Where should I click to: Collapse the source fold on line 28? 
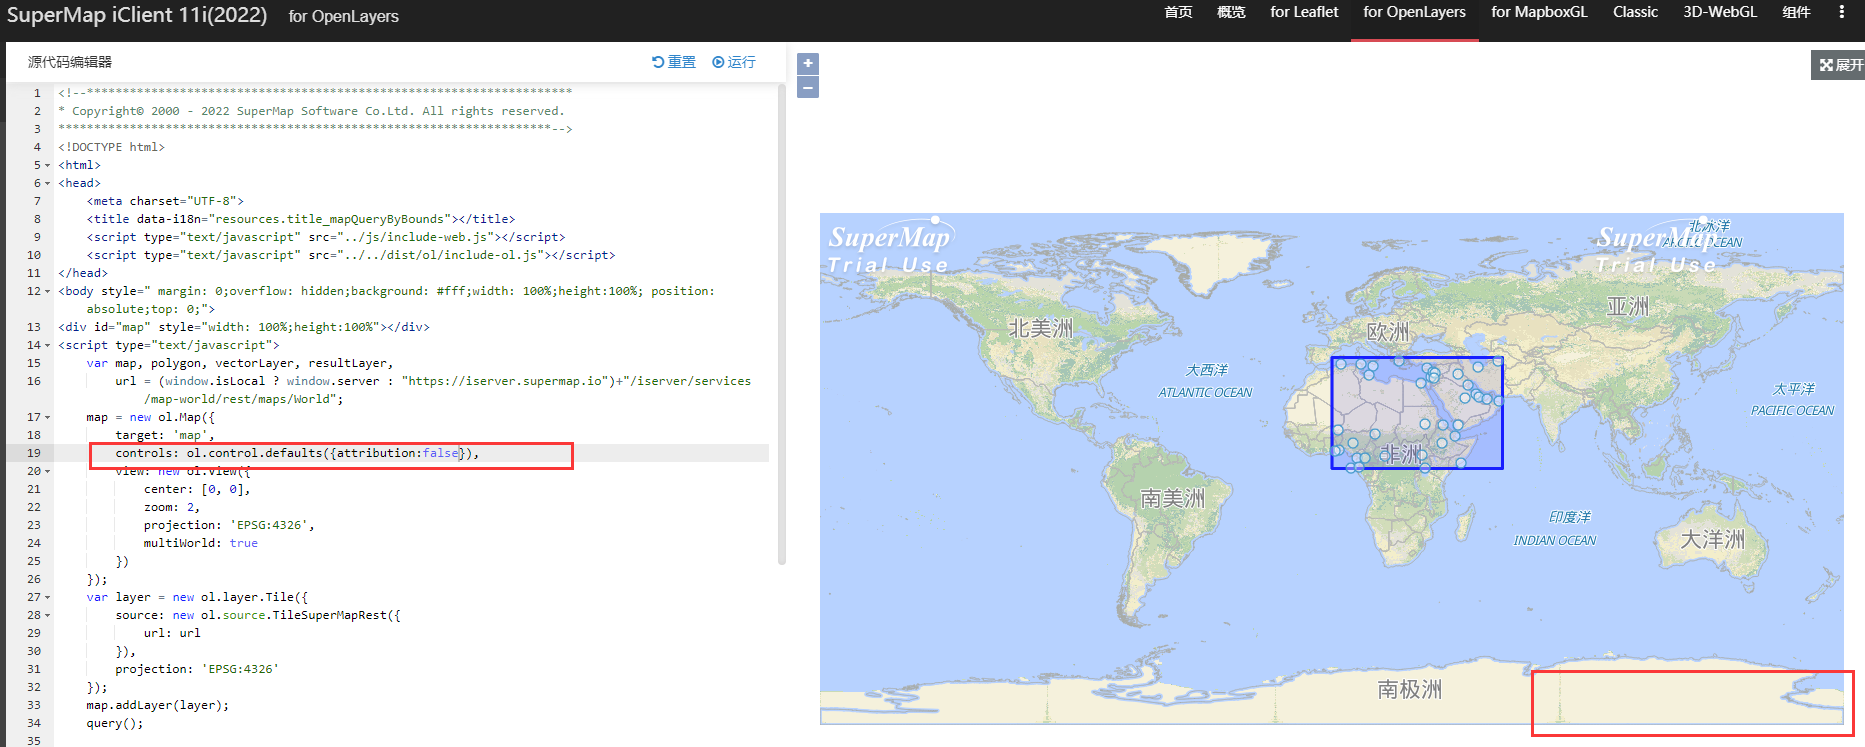[47, 616]
